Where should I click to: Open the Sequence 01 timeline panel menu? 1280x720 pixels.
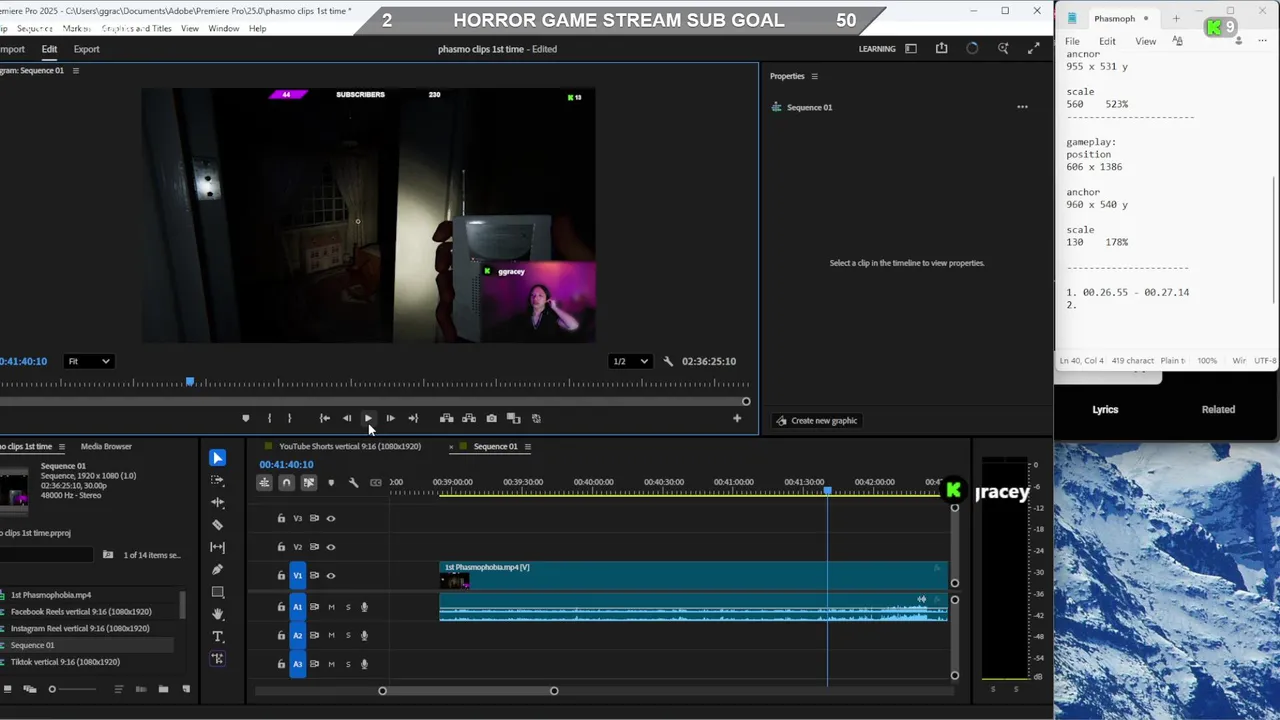527,446
